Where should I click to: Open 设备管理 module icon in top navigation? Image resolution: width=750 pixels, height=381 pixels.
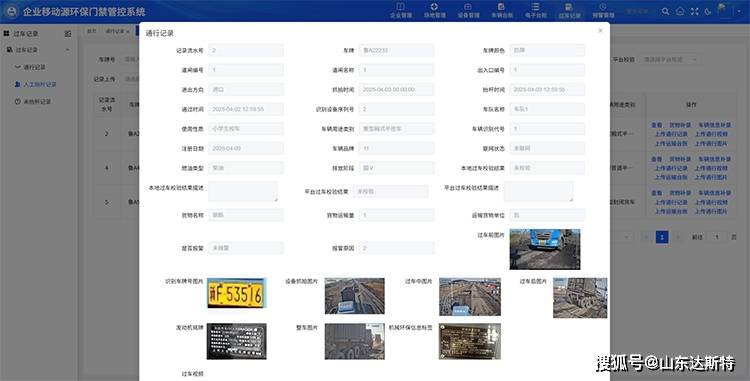pyautogui.click(x=468, y=7)
